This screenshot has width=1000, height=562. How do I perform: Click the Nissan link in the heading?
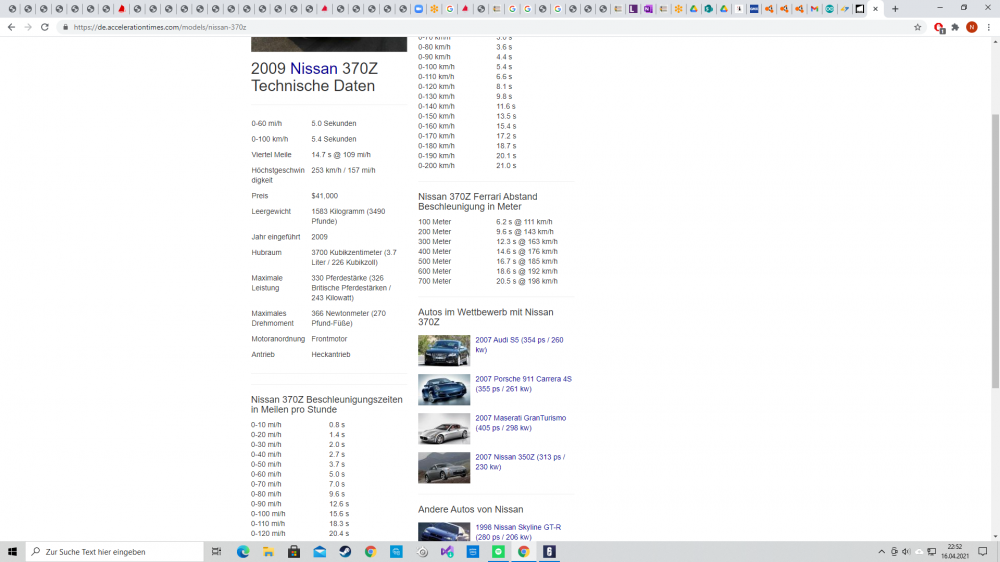coord(314,68)
